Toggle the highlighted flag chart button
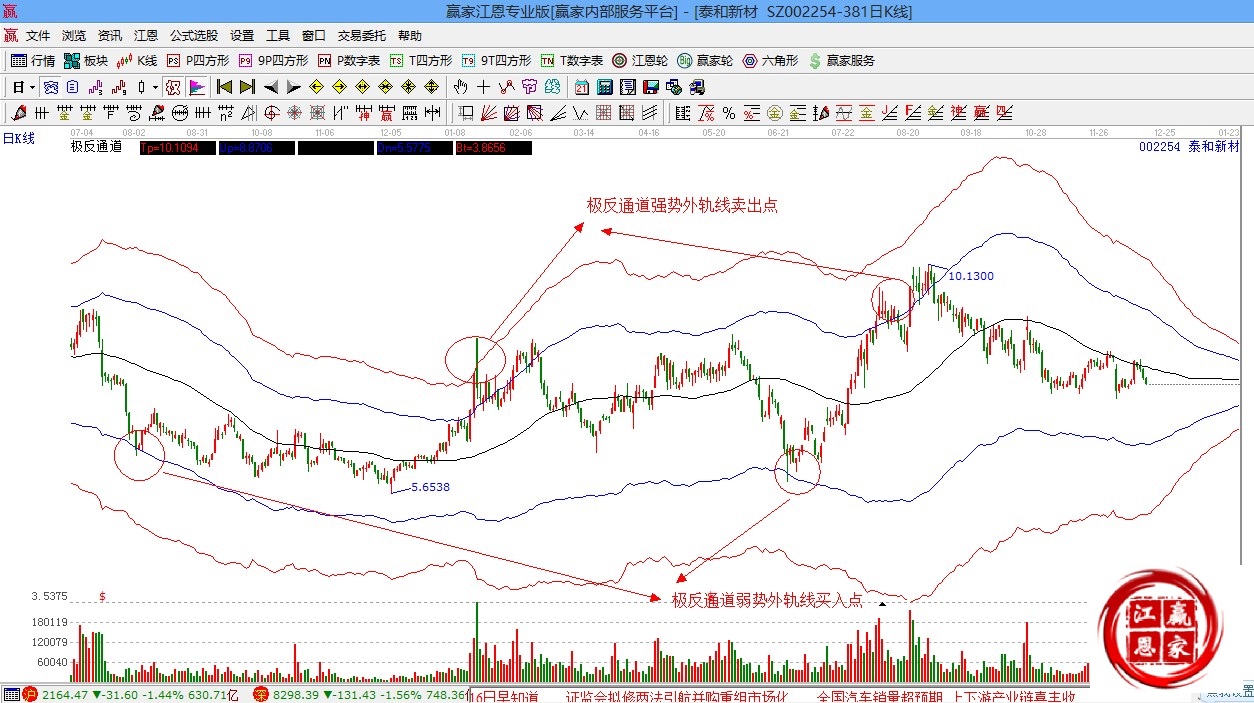The image size is (1254, 703). click(197, 87)
